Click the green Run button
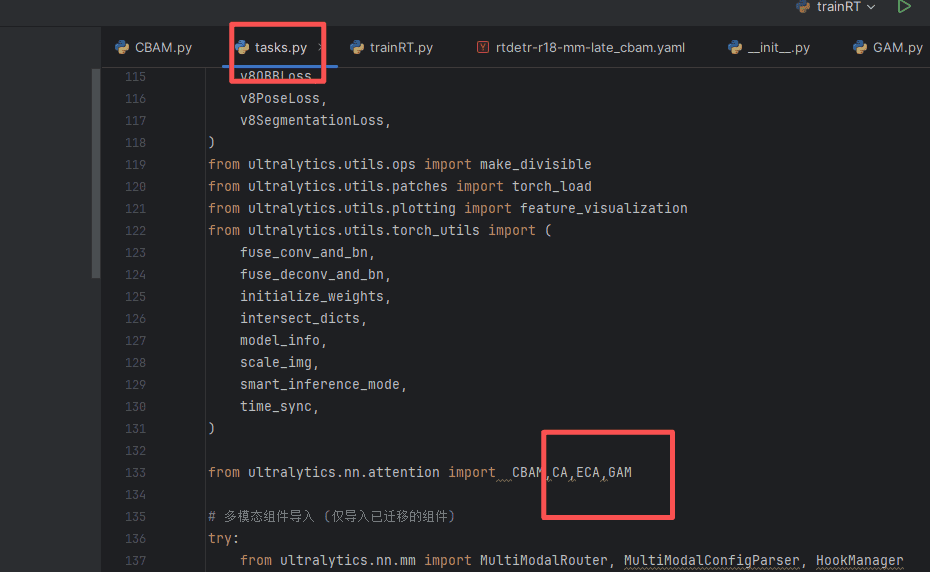 (x=904, y=7)
